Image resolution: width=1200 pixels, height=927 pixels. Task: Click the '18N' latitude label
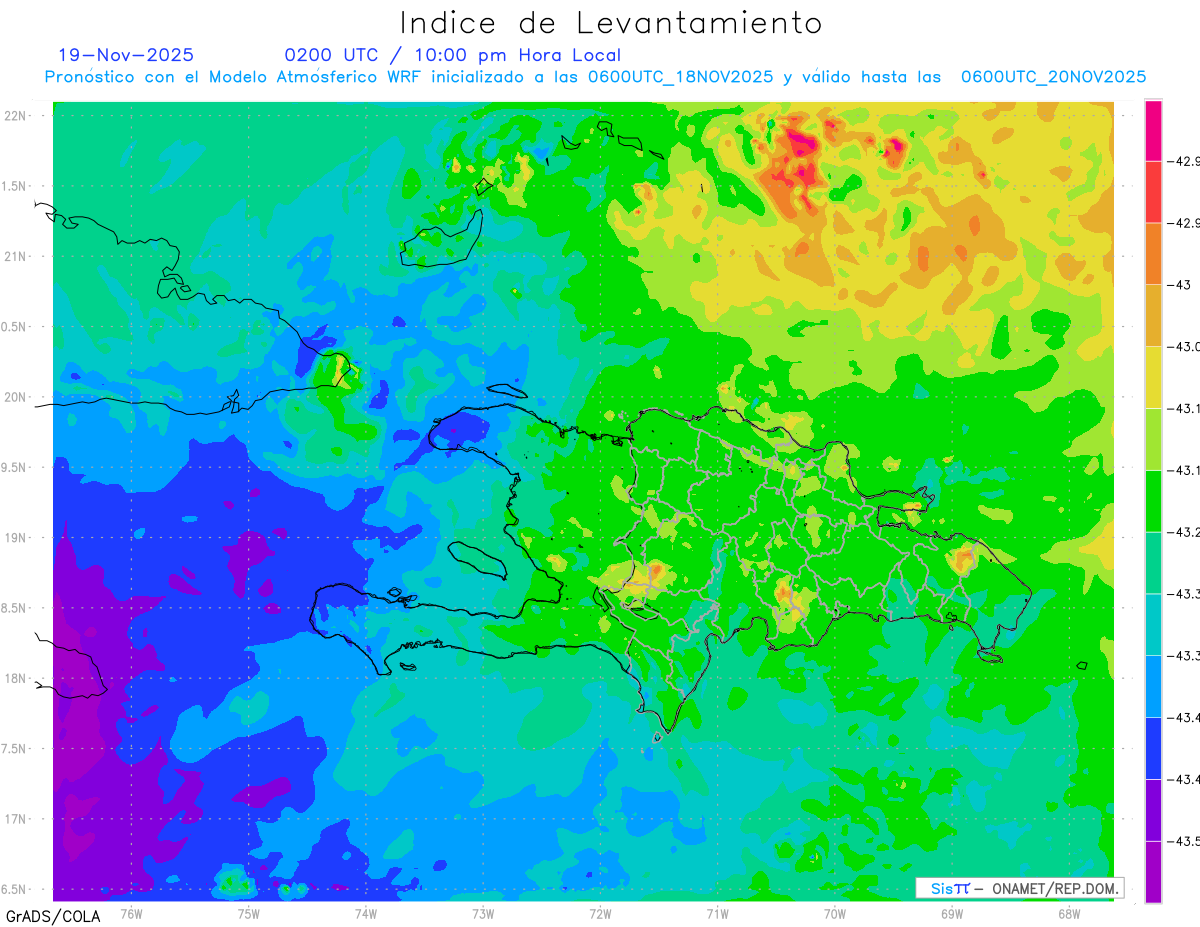point(15,678)
